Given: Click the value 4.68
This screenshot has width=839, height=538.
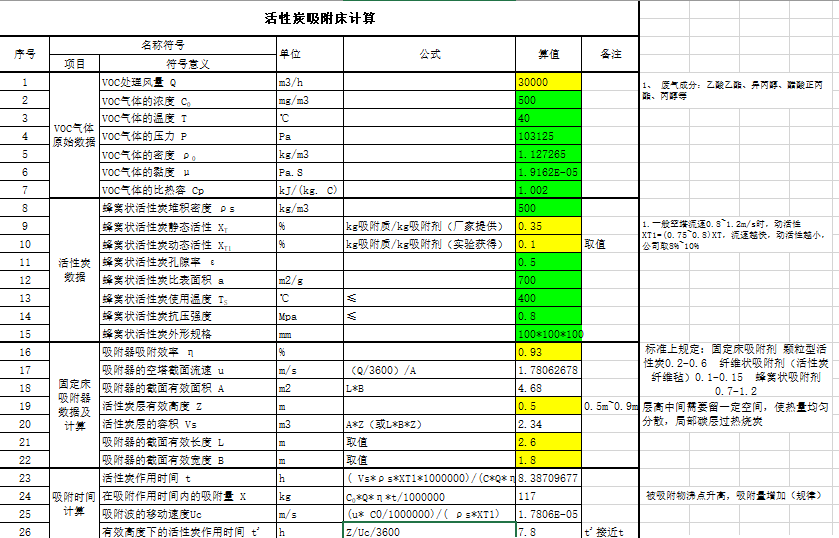Looking at the screenshot, I should [x=548, y=388].
